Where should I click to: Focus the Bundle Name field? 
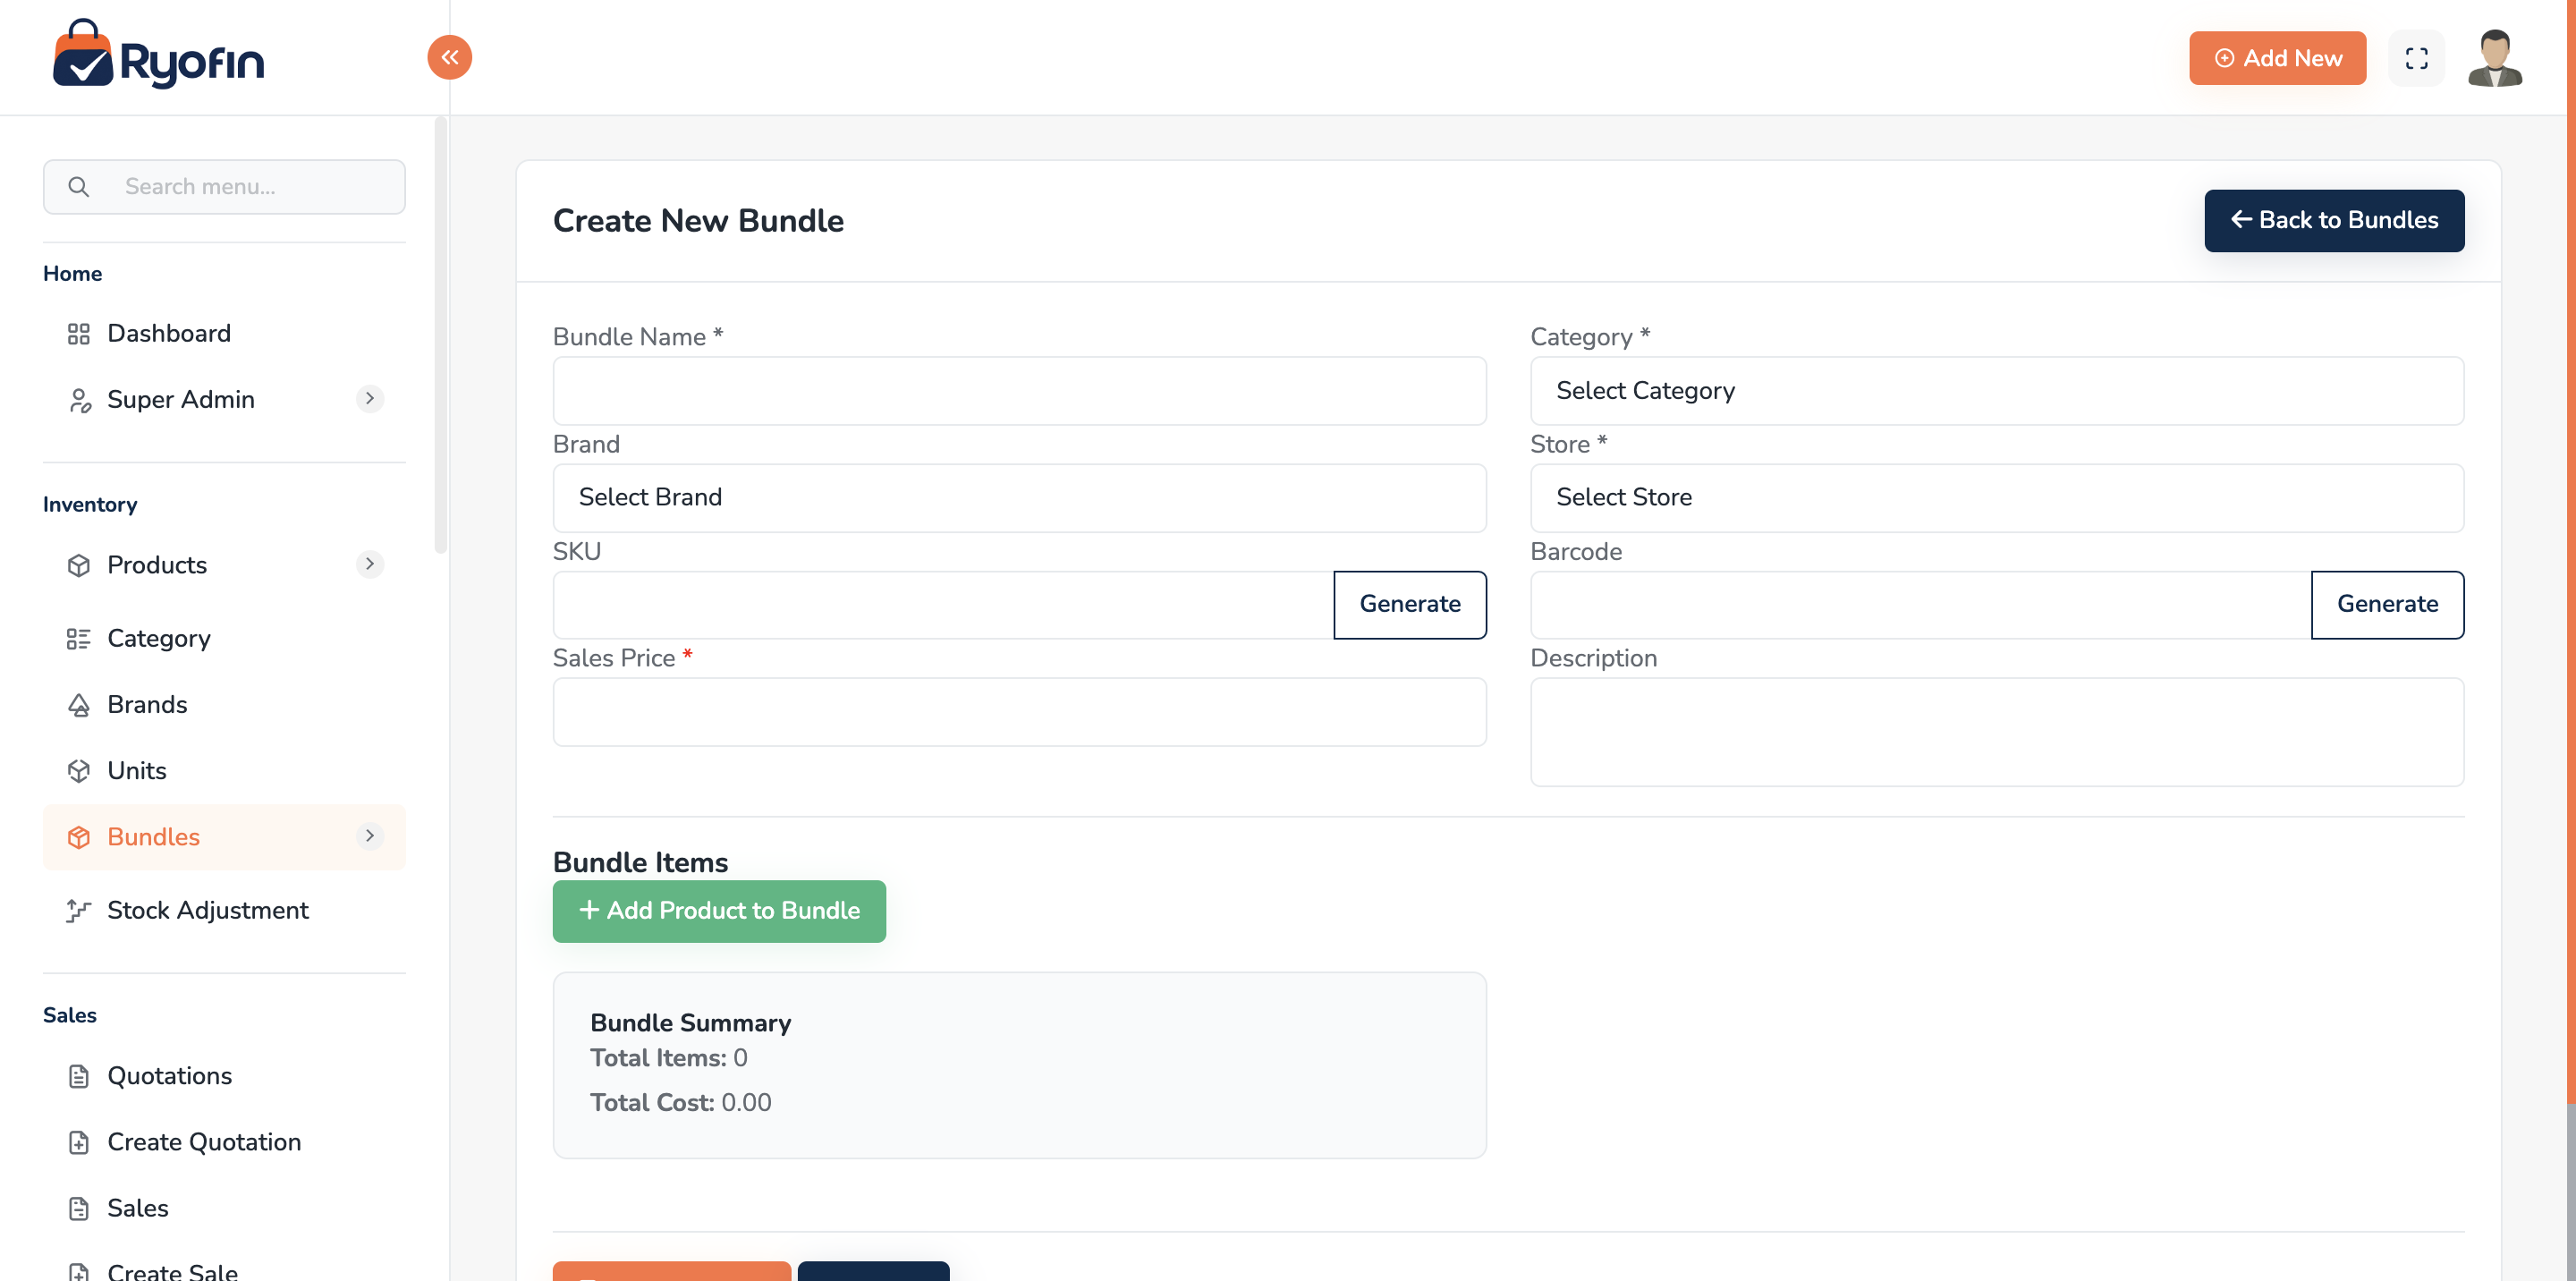[x=1019, y=391]
